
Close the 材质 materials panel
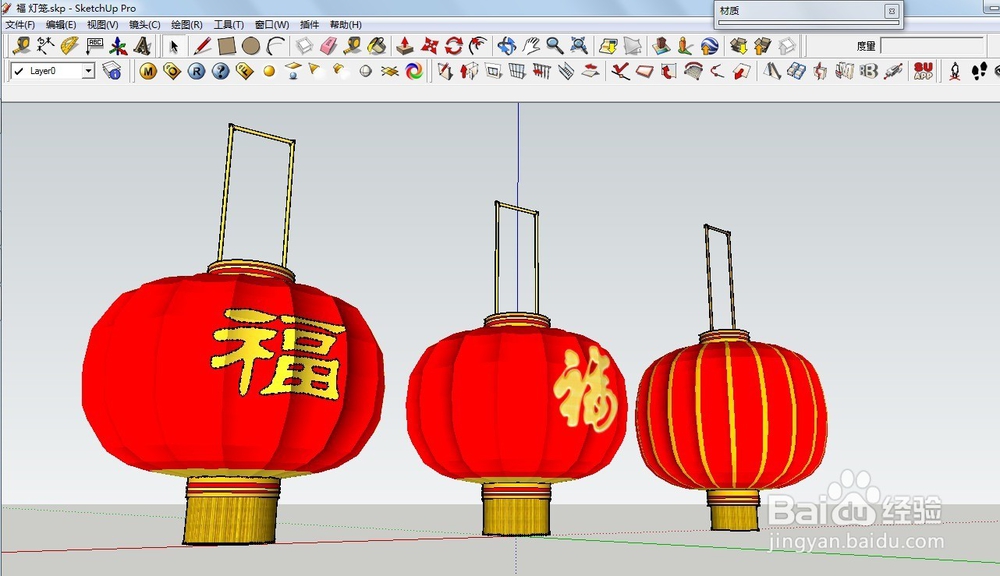892,11
